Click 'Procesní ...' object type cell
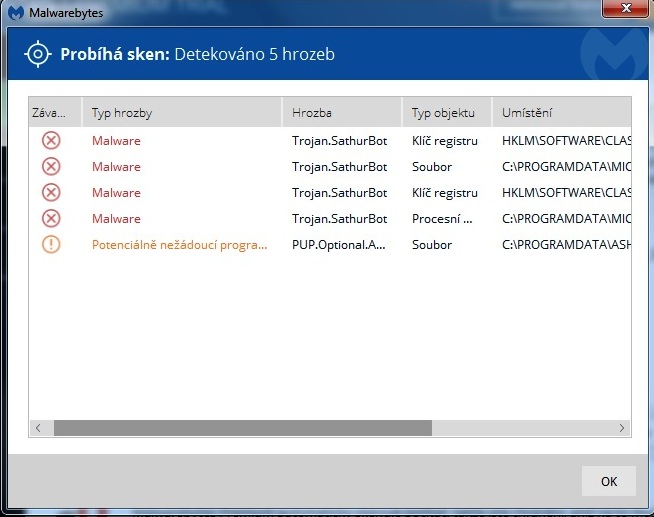The image size is (654, 517). pyautogui.click(x=442, y=219)
